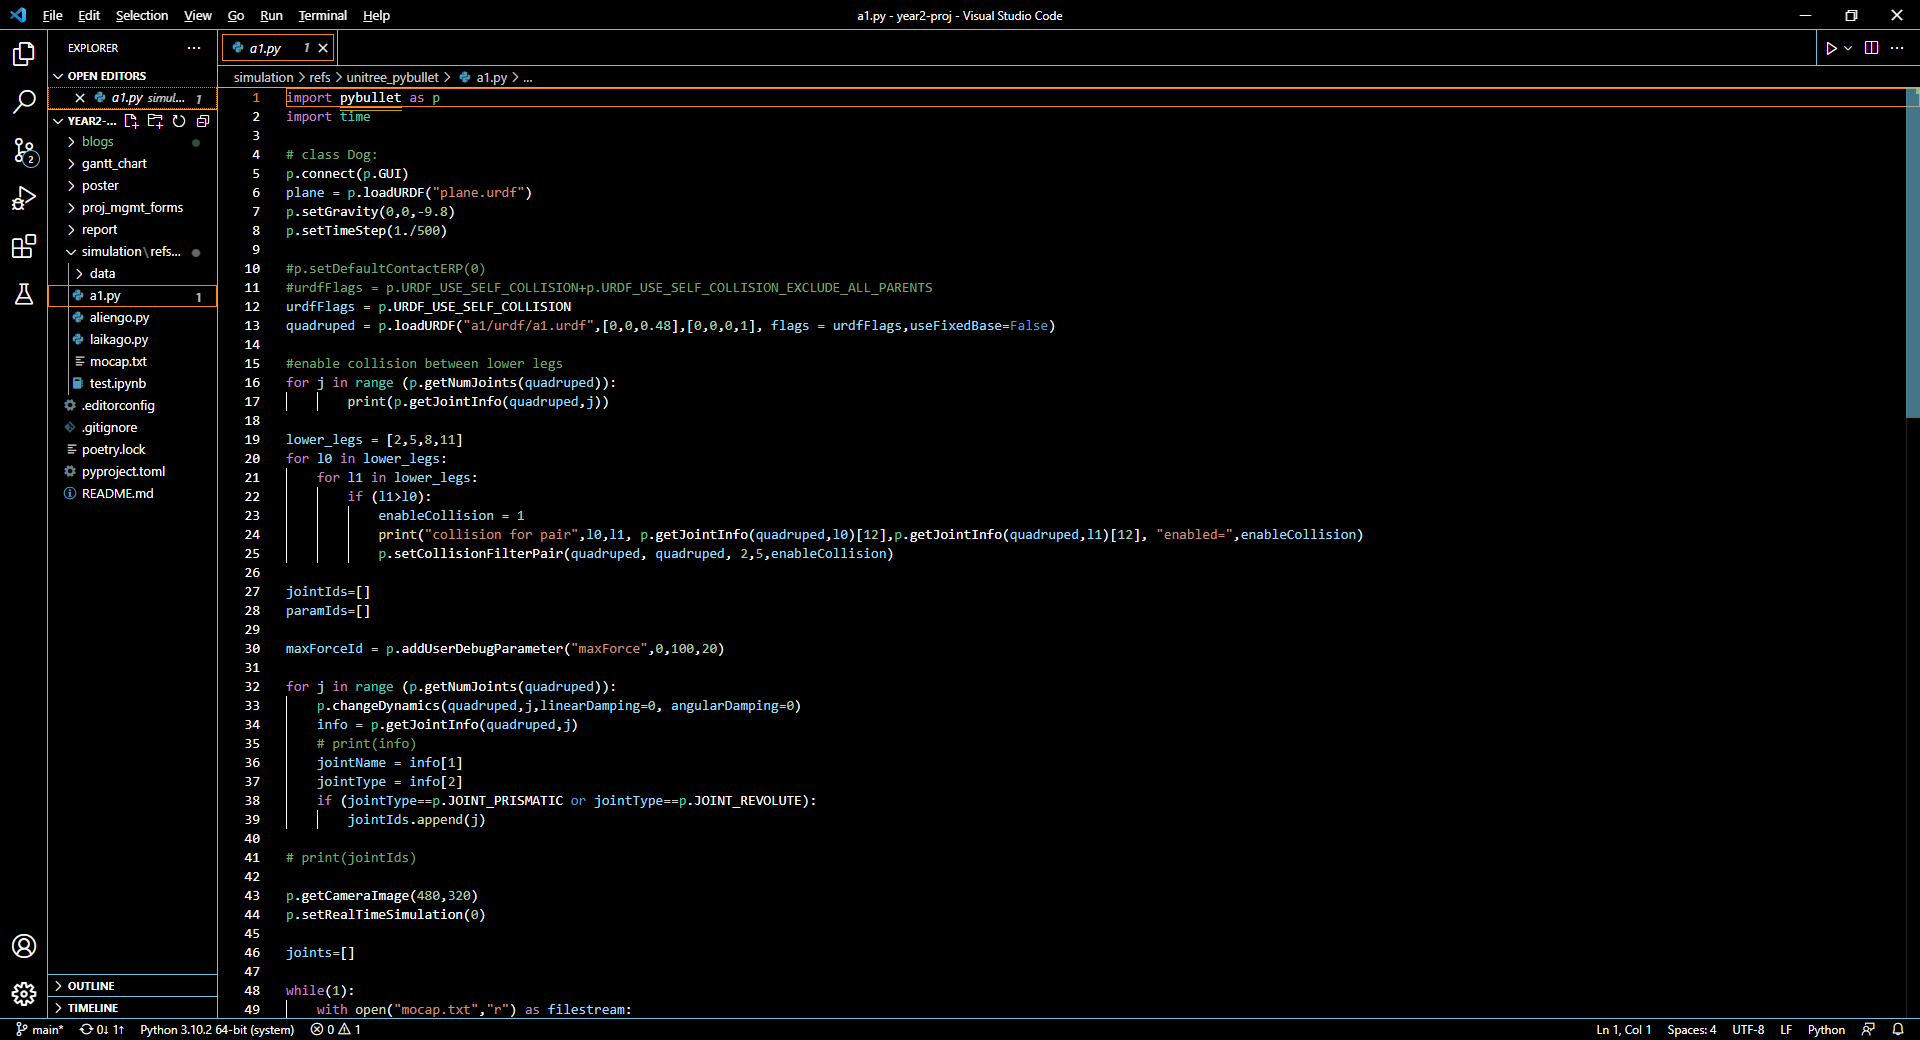Expand the proj_mgmt_forms folder

coord(132,208)
